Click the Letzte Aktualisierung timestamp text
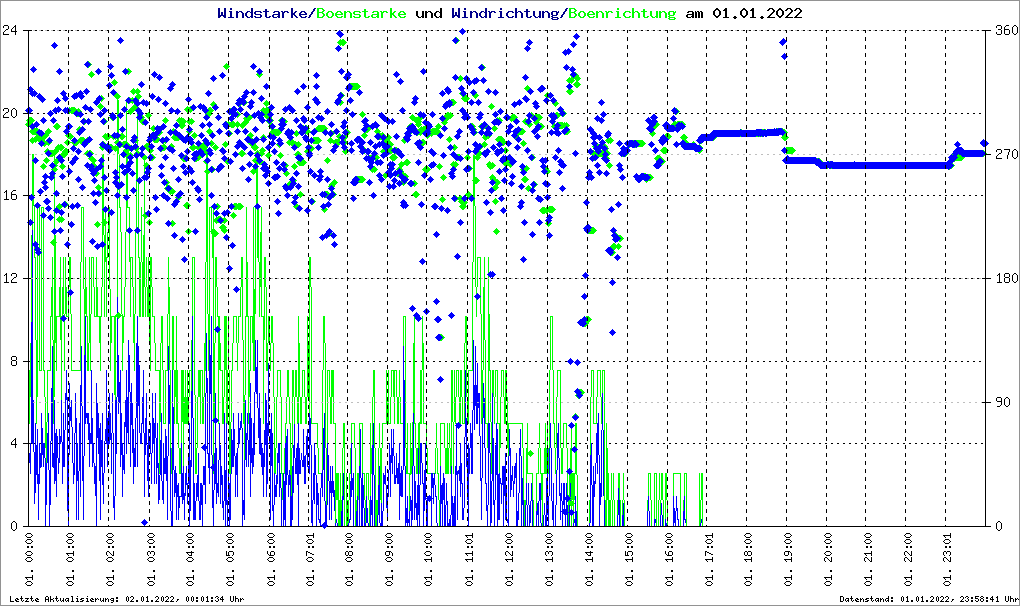Screen dimensions: 1020x606 pos(126,599)
